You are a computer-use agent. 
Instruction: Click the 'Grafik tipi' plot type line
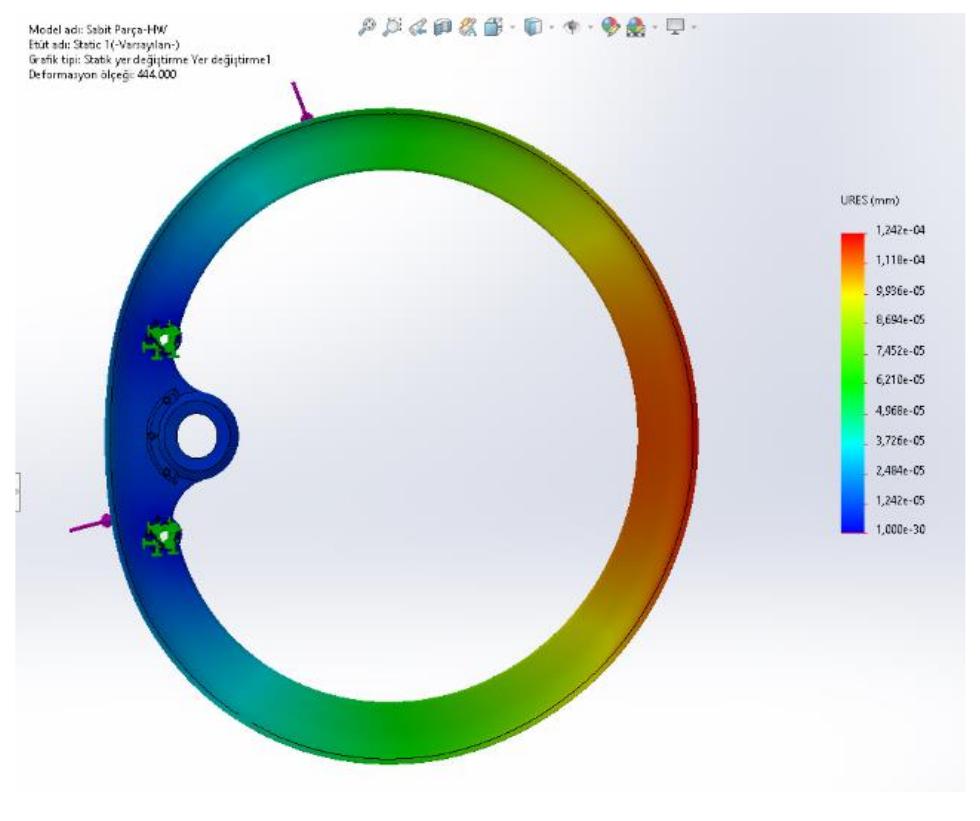click(x=150, y=59)
